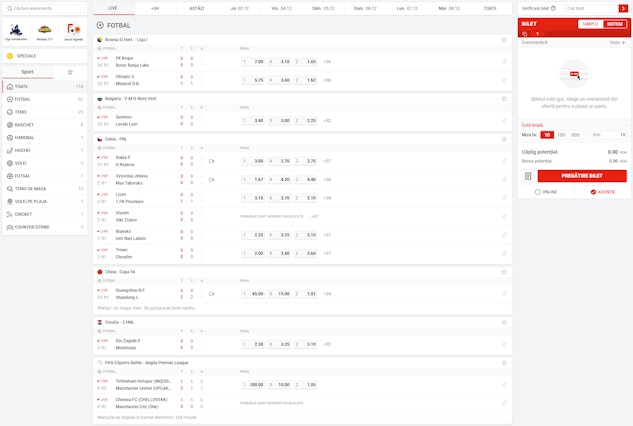Open the Liga Campionilor shortcut icon
Image resolution: width=633 pixels, height=426 pixels.
[16, 32]
